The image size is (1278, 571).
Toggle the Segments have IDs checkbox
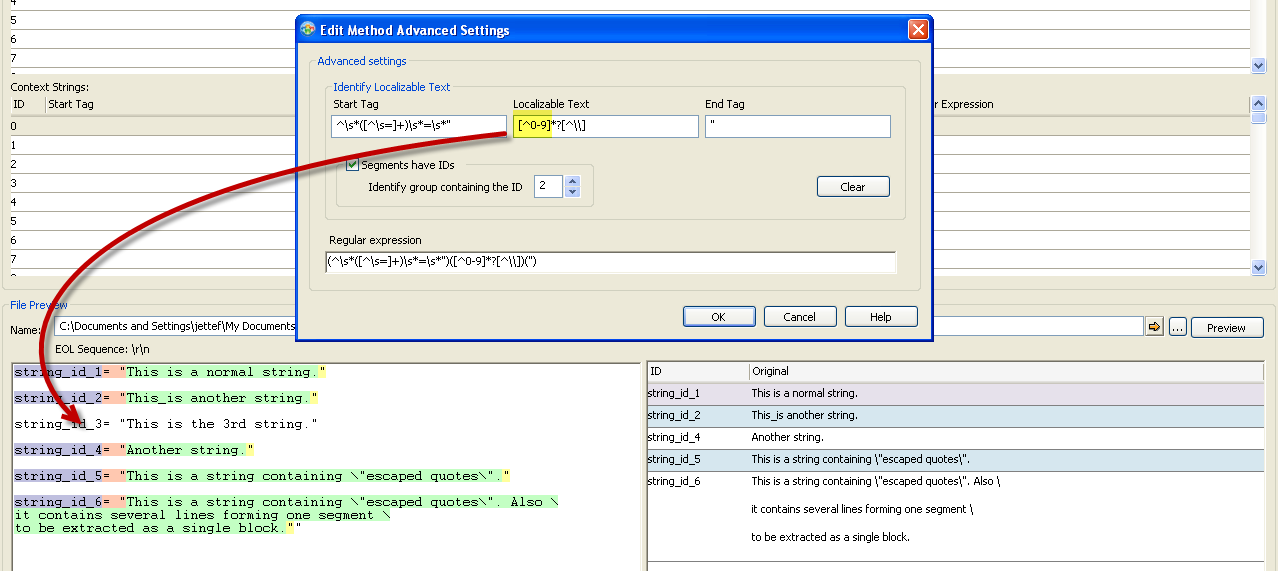tap(352, 165)
